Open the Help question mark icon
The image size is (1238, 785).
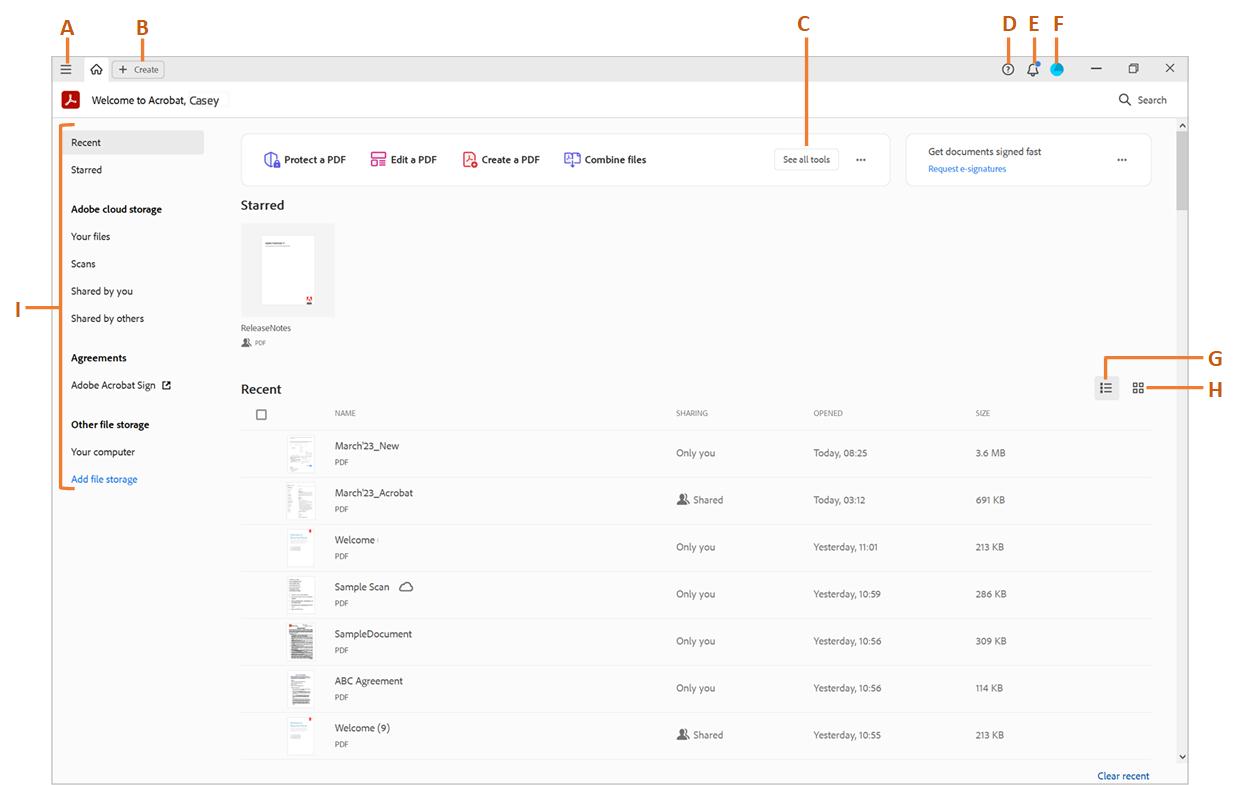(x=1007, y=69)
